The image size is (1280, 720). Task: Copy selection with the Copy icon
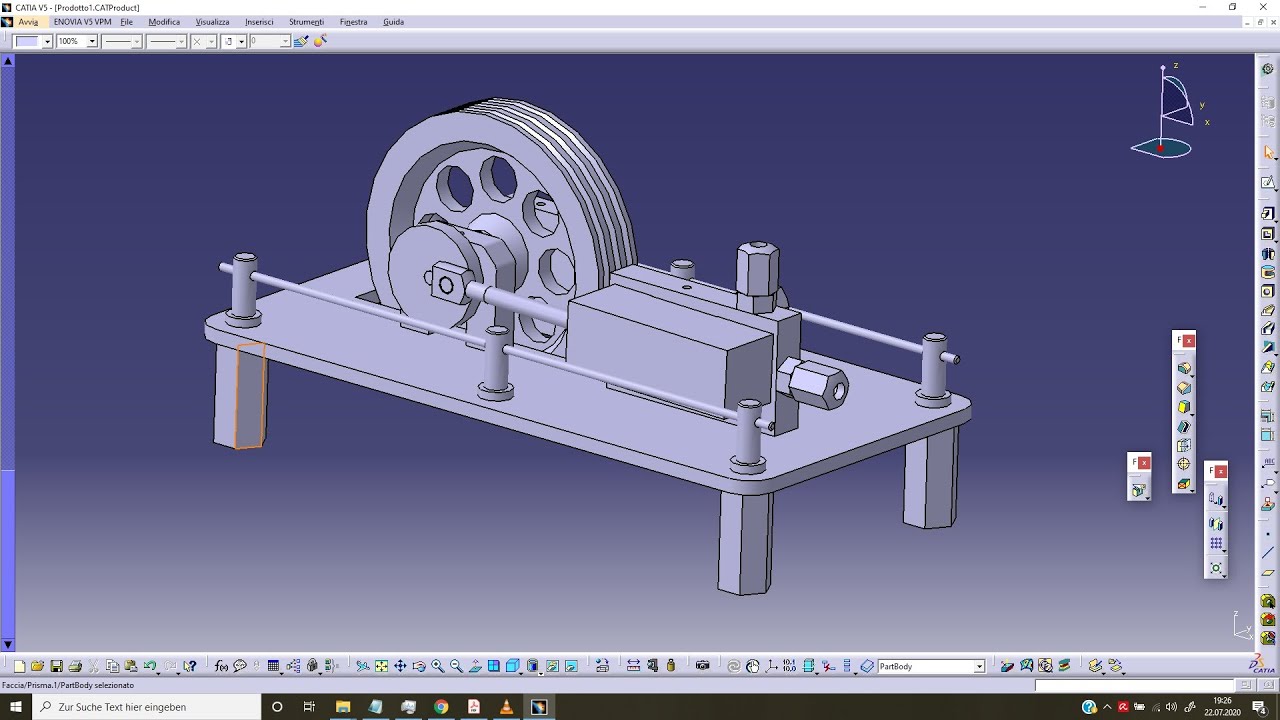112,666
